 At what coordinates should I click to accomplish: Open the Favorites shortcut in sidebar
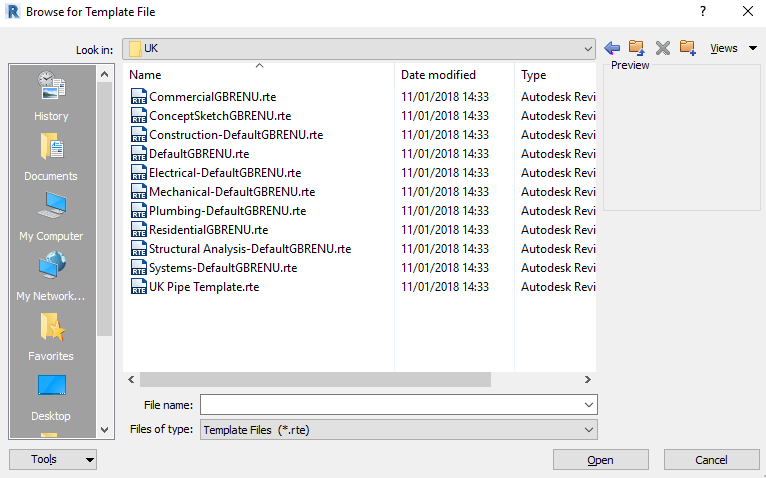pyautogui.click(x=51, y=337)
